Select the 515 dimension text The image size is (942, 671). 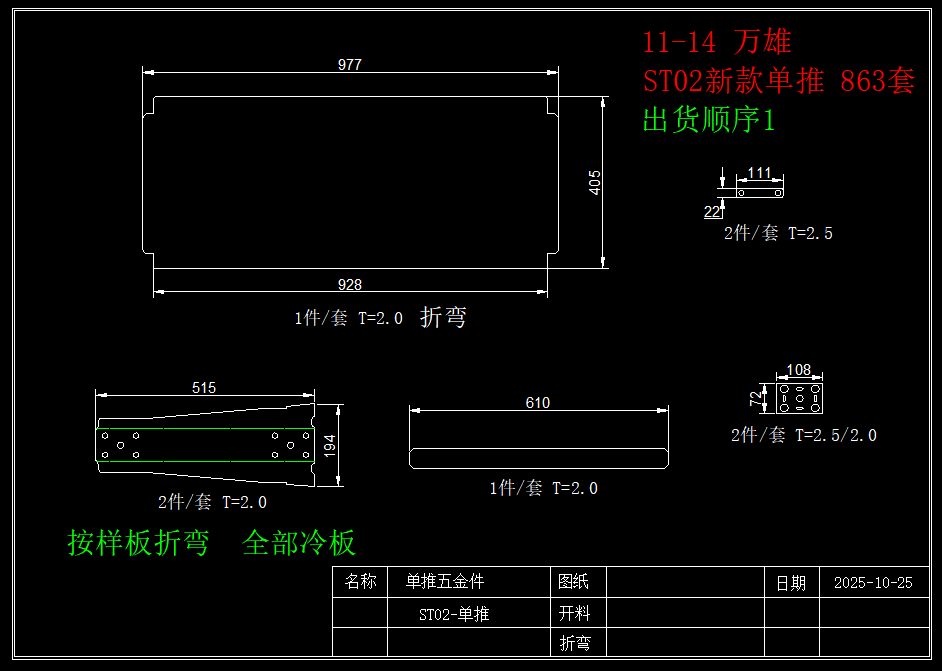point(204,388)
